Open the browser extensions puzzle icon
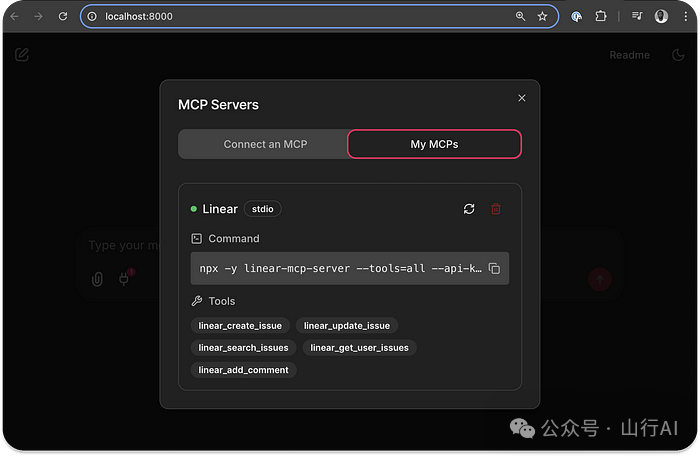This screenshot has height=456, width=700. (x=601, y=16)
